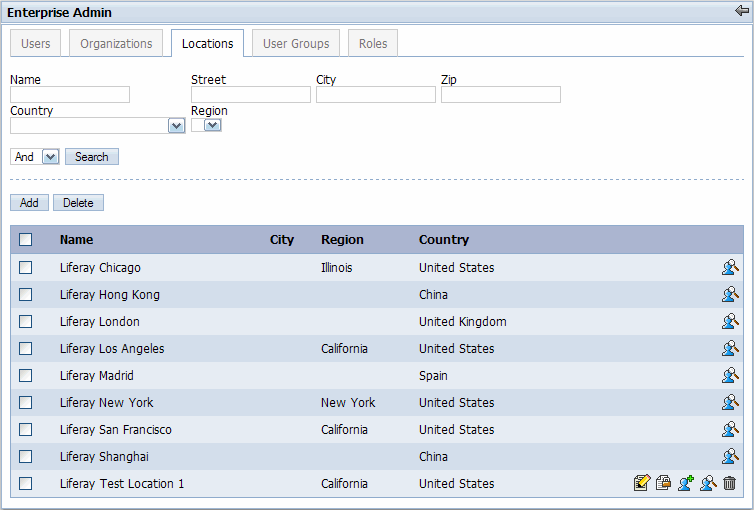
Task: Switch to the Roles tab
Action: tap(373, 43)
